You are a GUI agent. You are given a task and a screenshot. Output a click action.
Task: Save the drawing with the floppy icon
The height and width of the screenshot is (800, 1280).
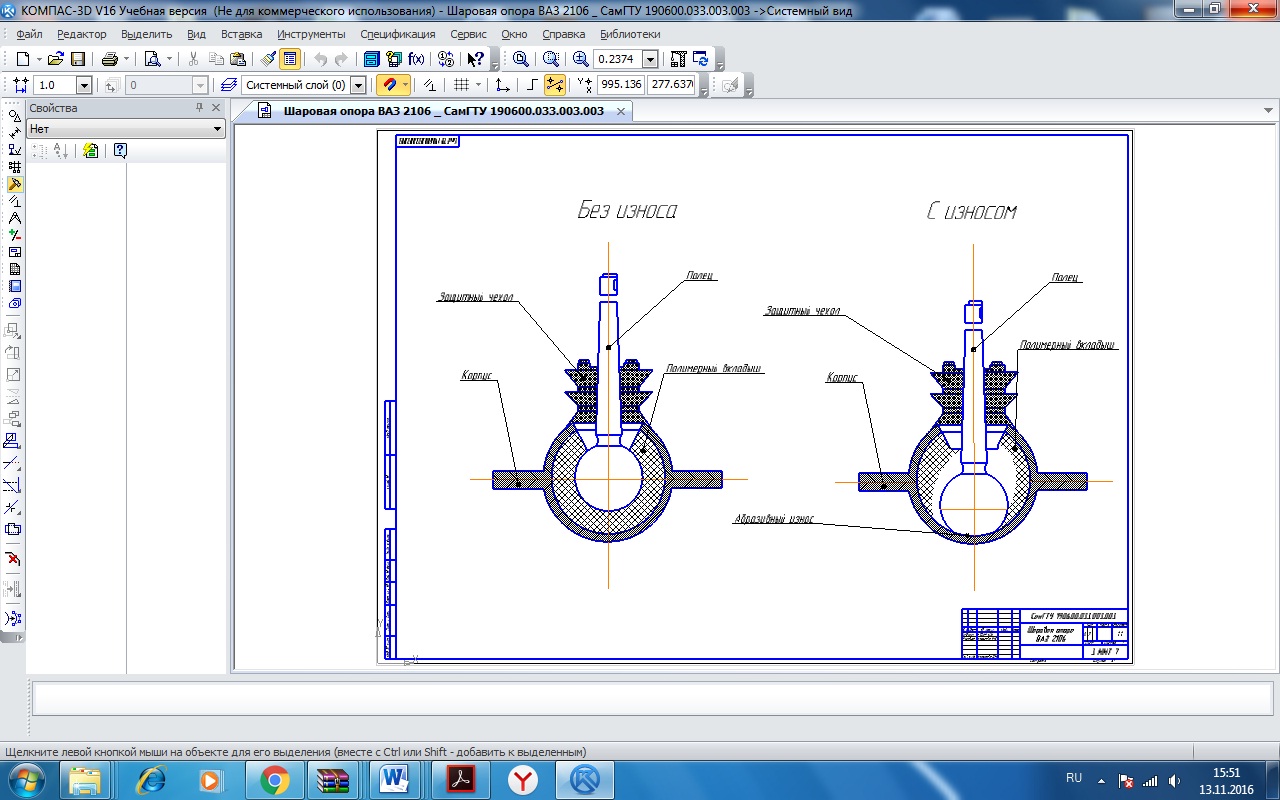[78, 59]
